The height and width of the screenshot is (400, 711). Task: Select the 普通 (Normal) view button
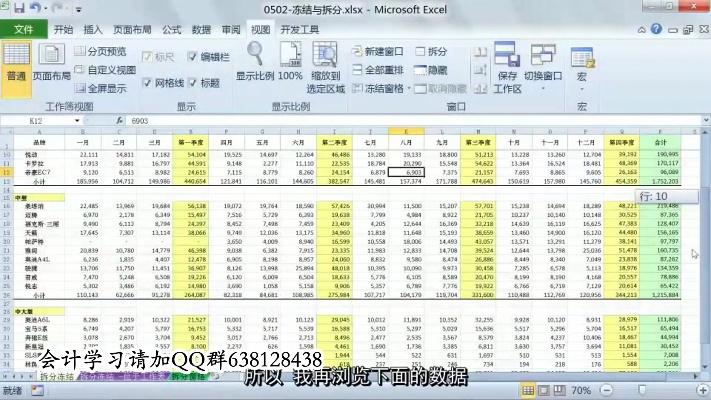[x=16, y=68]
